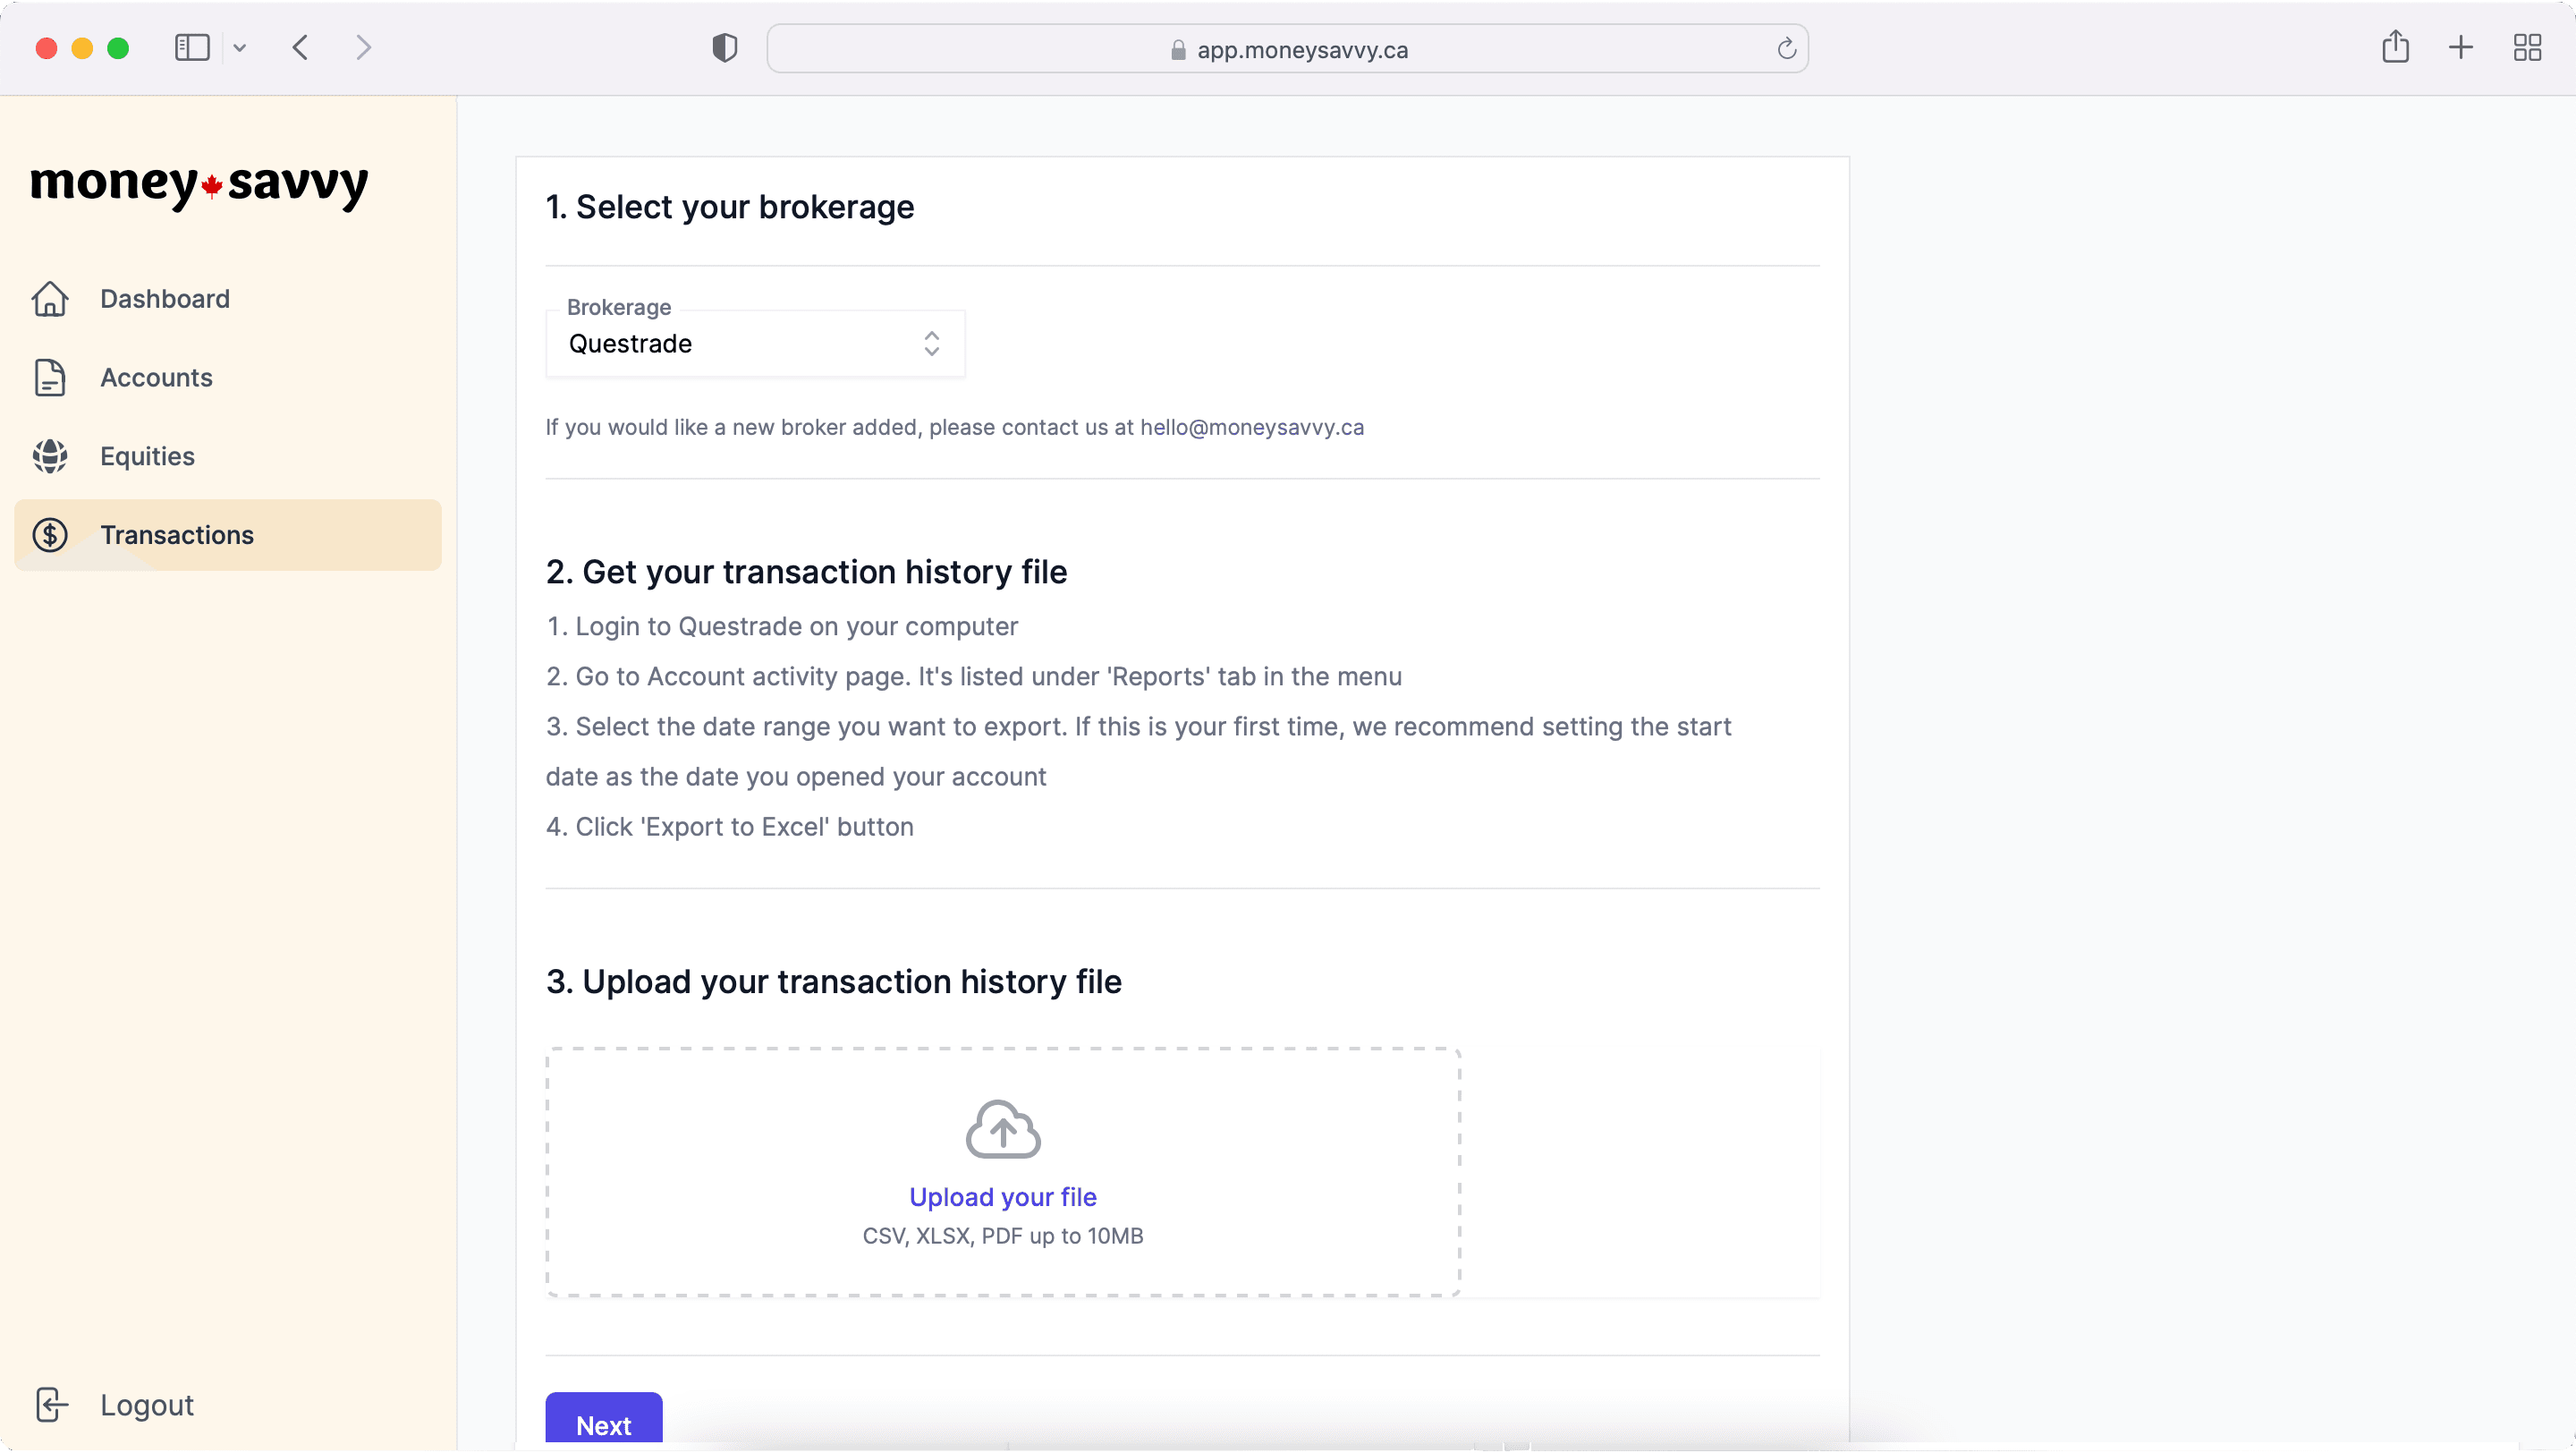This screenshot has width=2576, height=1453.
Task: Click the Accounts document icon
Action: point(50,378)
